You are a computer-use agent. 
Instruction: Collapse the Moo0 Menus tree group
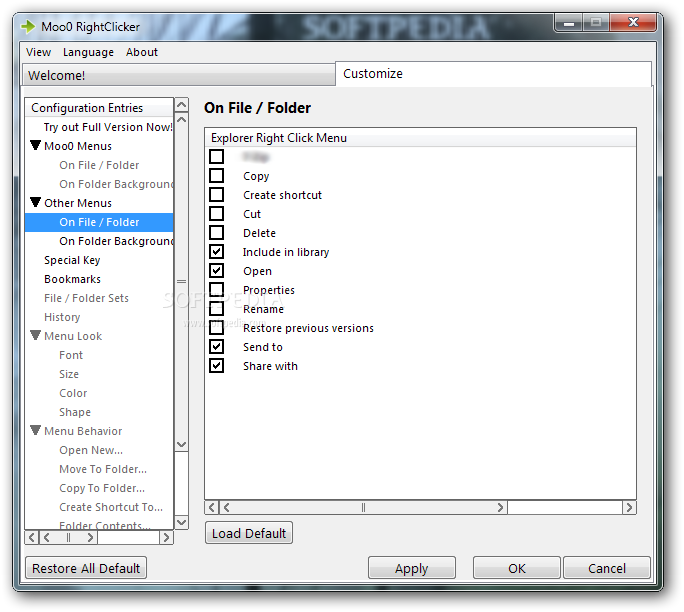pos(36,146)
